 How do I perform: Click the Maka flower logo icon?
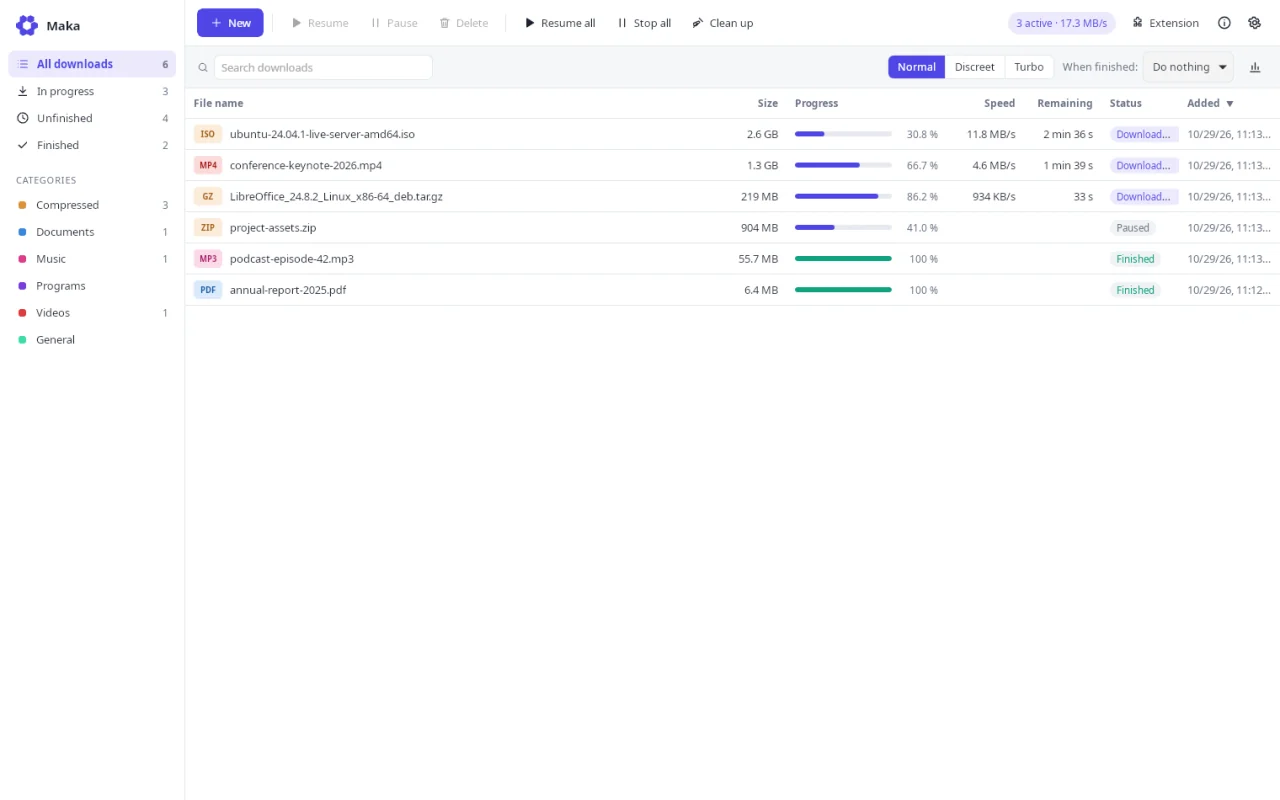pos(27,25)
